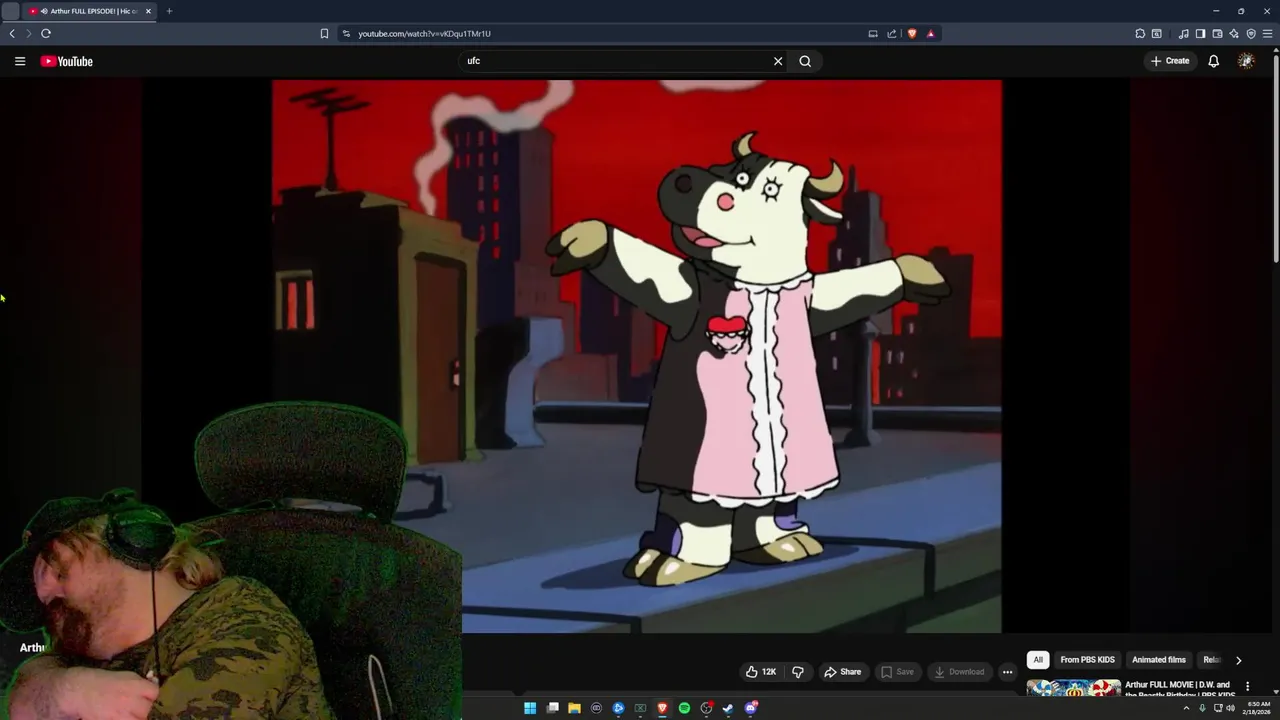Open the YouTube hamburger guide menu
Image resolution: width=1280 pixels, height=720 pixels.
pyautogui.click(x=20, y=61)
